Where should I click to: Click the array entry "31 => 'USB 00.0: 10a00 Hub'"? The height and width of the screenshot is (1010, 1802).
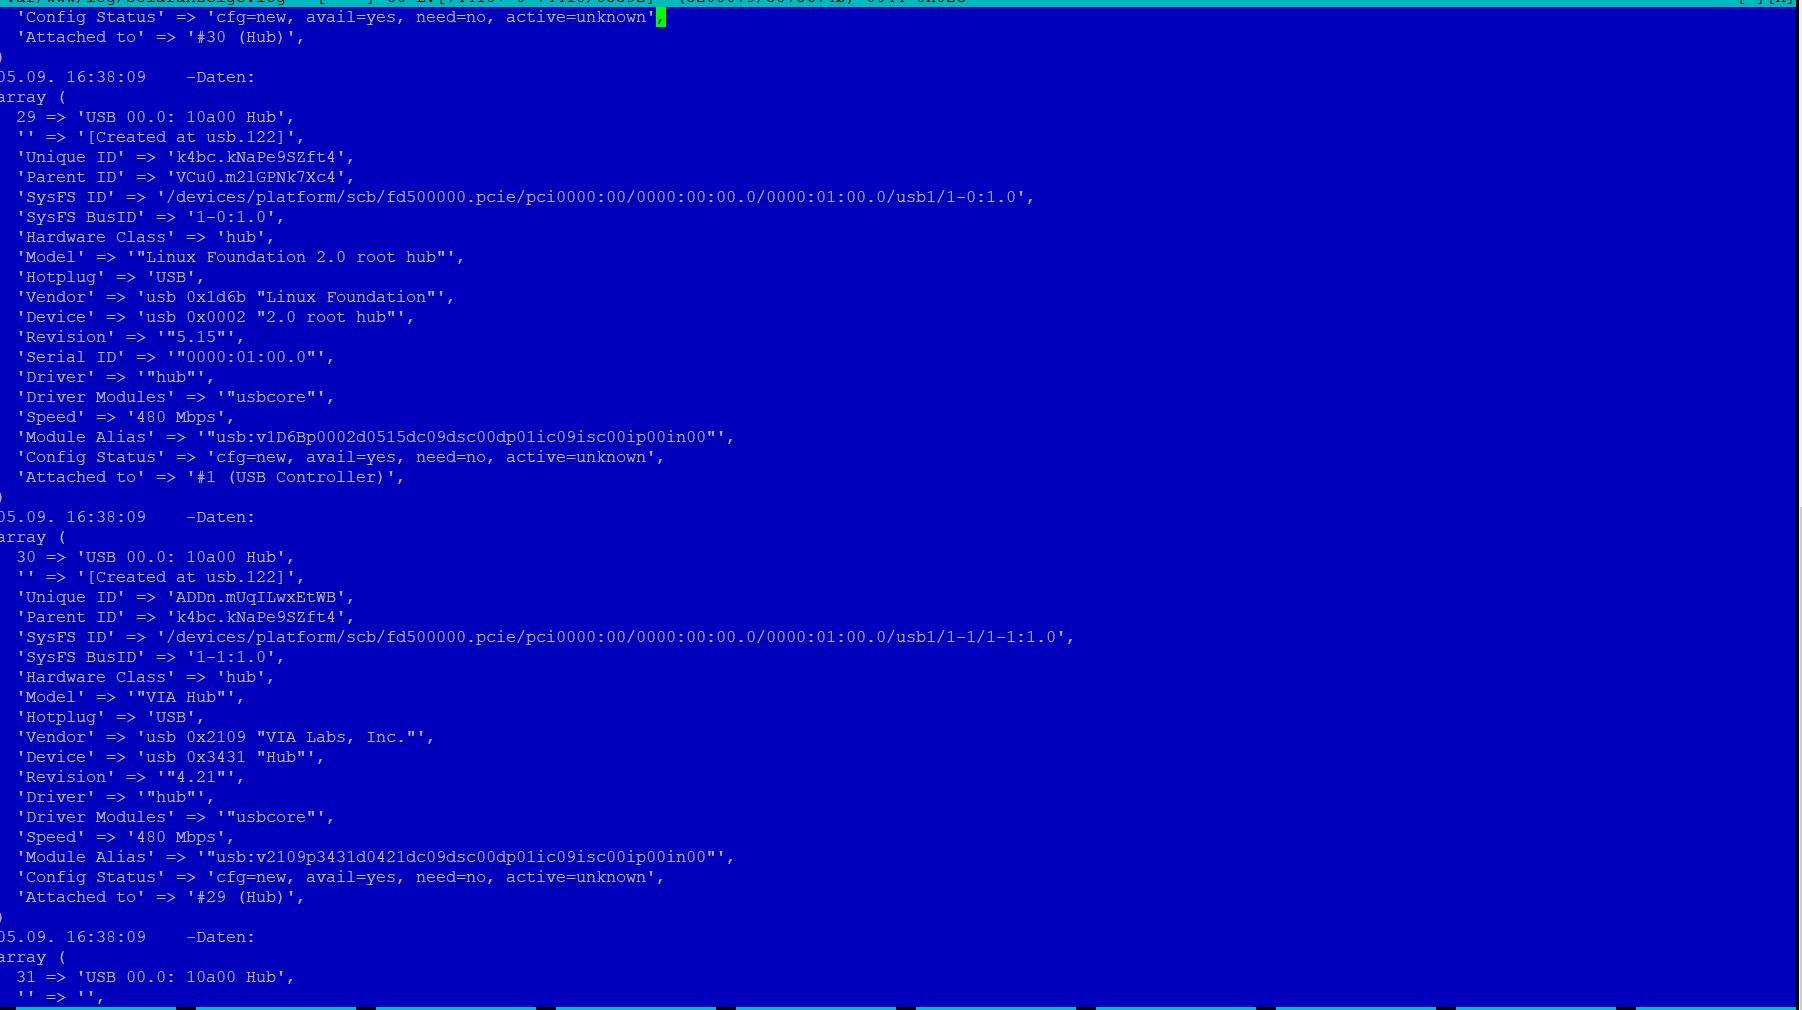pyautogui.click(x=155, y=977)
